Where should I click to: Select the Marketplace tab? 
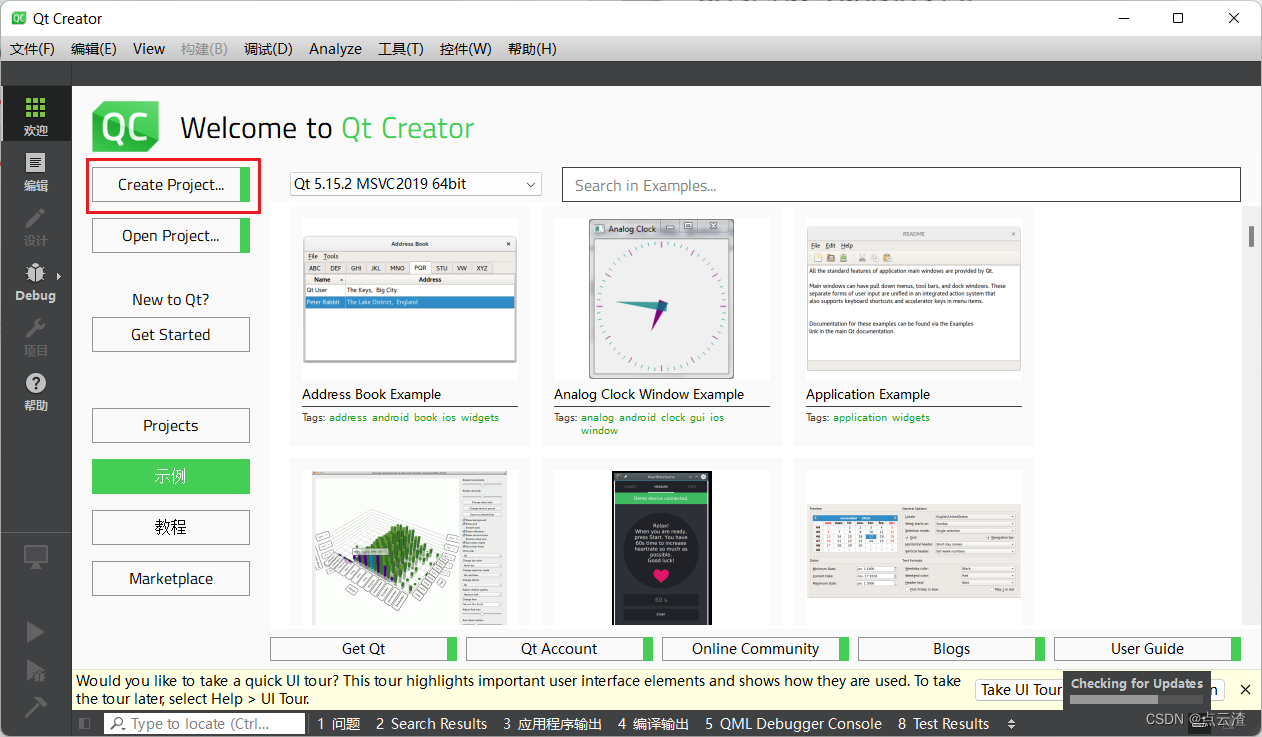click(171, 579)
